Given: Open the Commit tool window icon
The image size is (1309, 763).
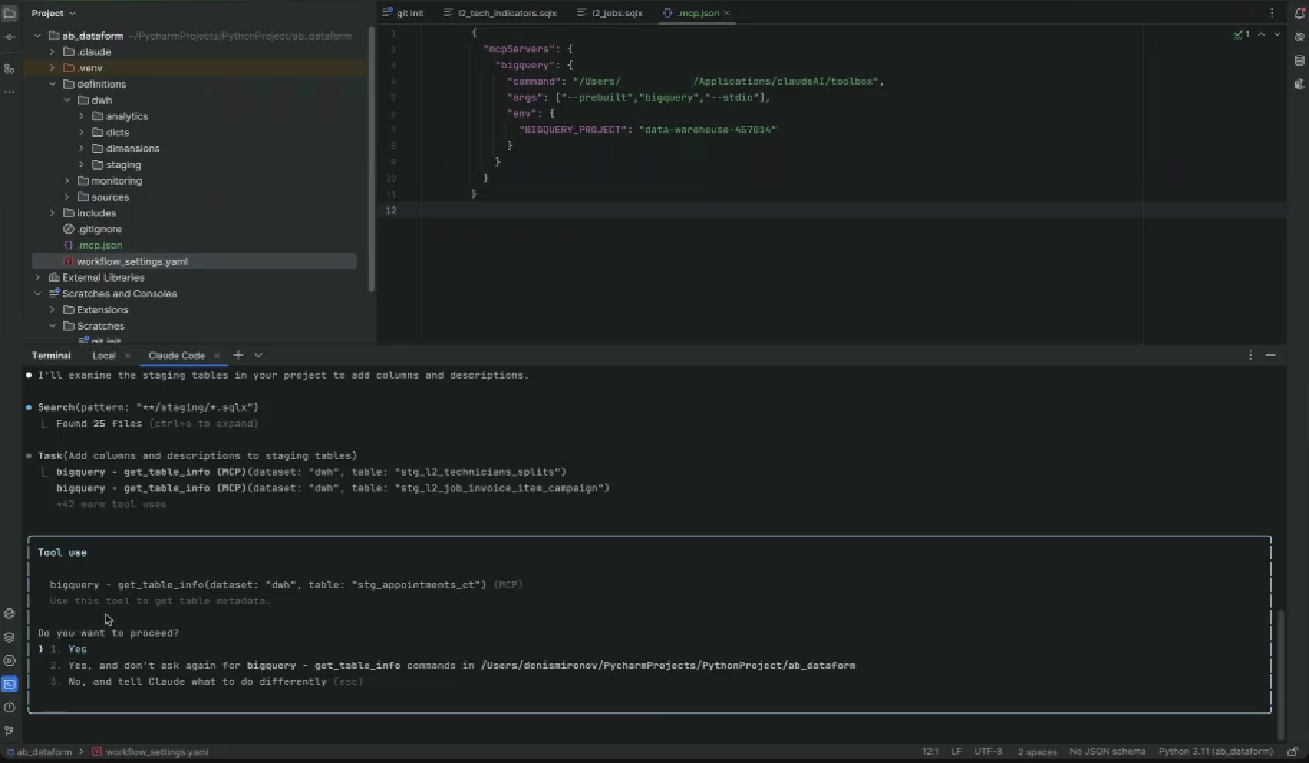Looking at the screenshot, I should pyautogui.click(x=10, y=37).
